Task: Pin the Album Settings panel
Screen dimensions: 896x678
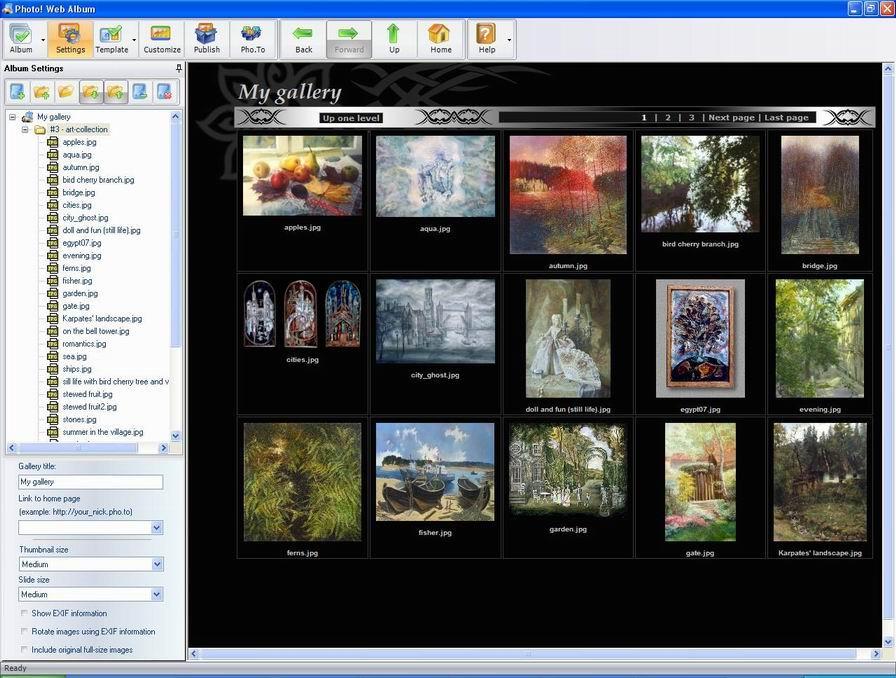Action: [178, 68]
